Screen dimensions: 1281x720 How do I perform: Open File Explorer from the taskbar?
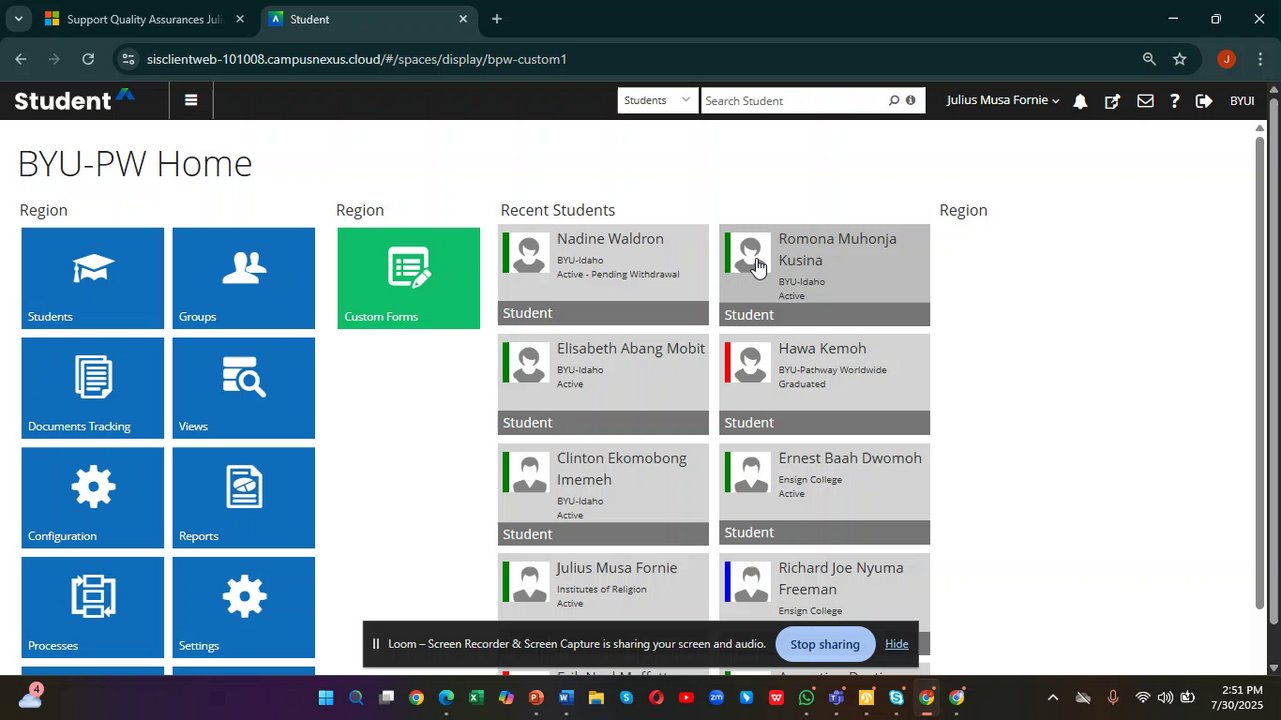coord(596,698)
